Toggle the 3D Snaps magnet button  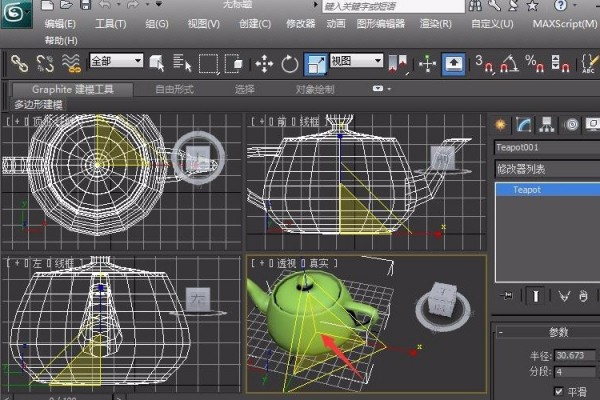(484, 64)
